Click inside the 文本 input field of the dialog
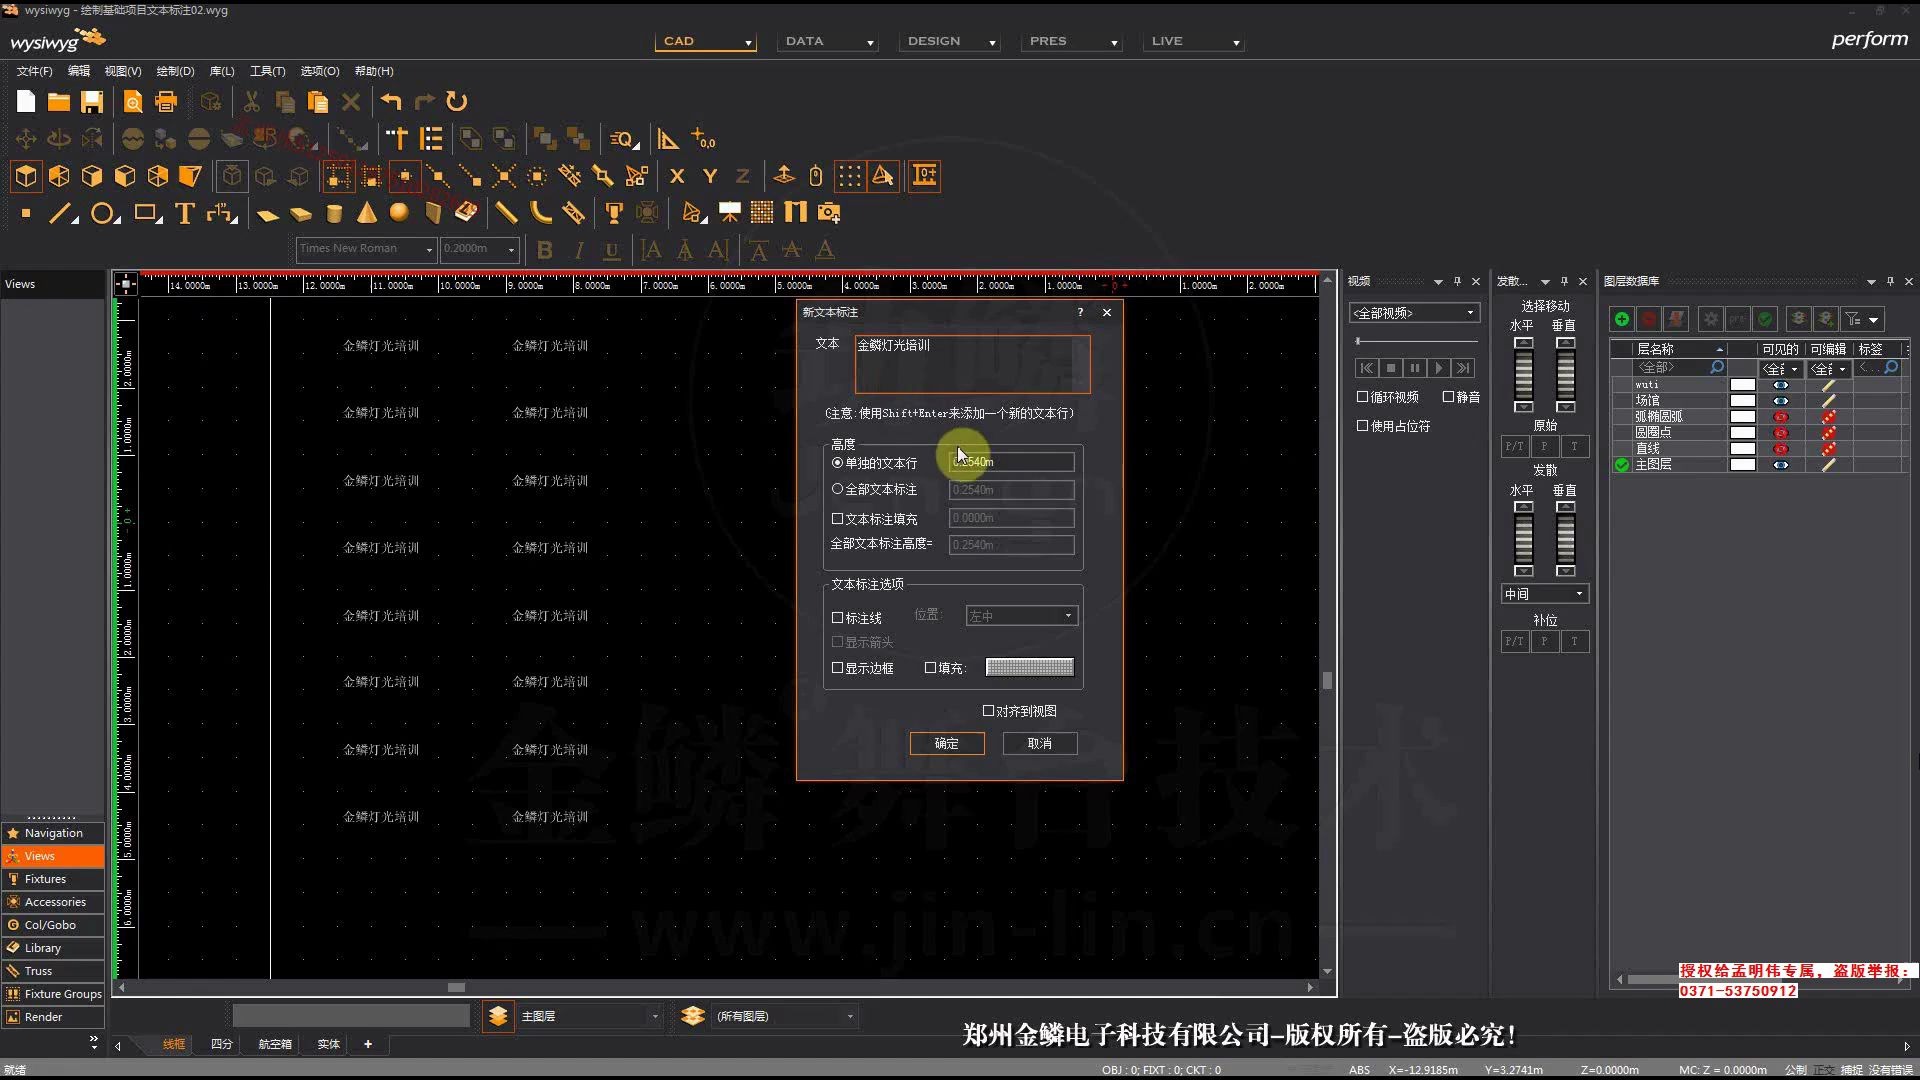 (970, 364)
